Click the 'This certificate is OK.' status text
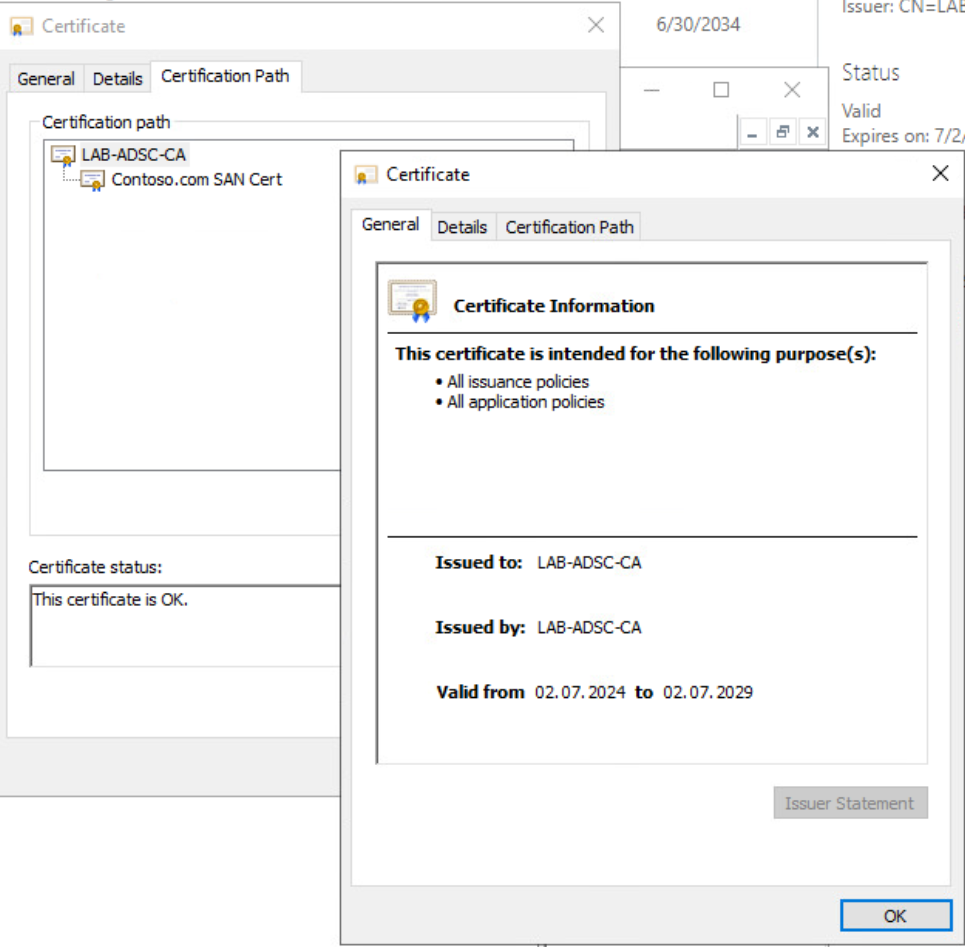Image resolution: width=965 pixels, height=947 pixels. 110,599
